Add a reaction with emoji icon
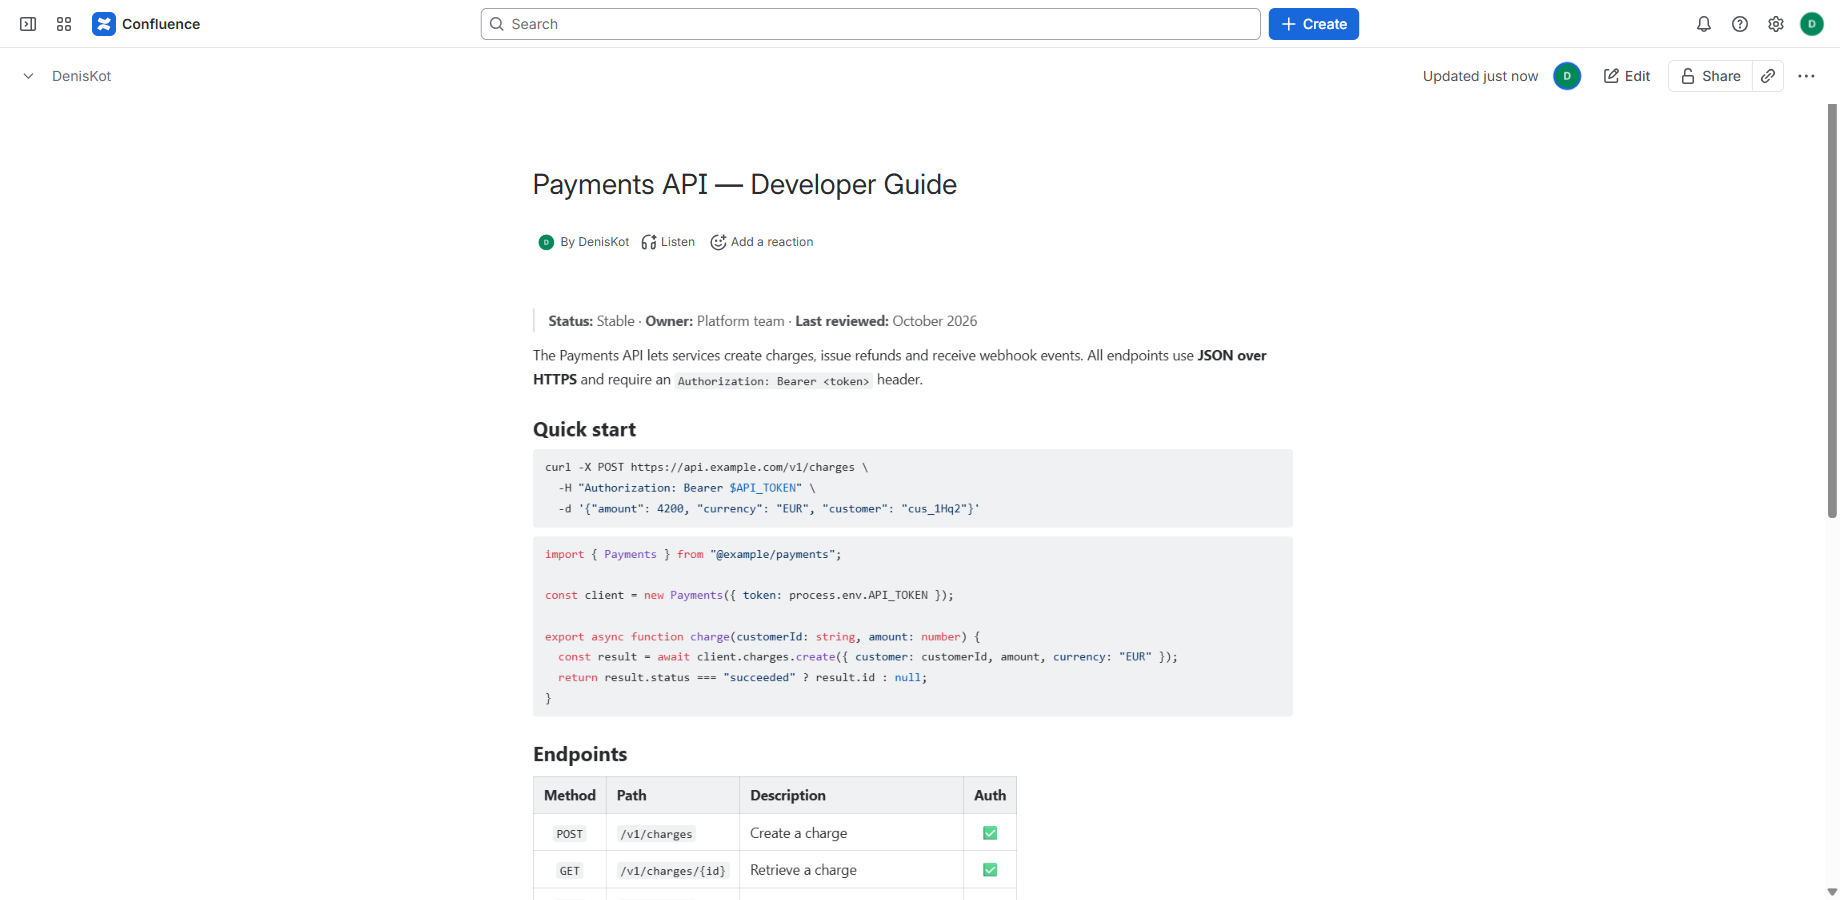 click(718, 242)
